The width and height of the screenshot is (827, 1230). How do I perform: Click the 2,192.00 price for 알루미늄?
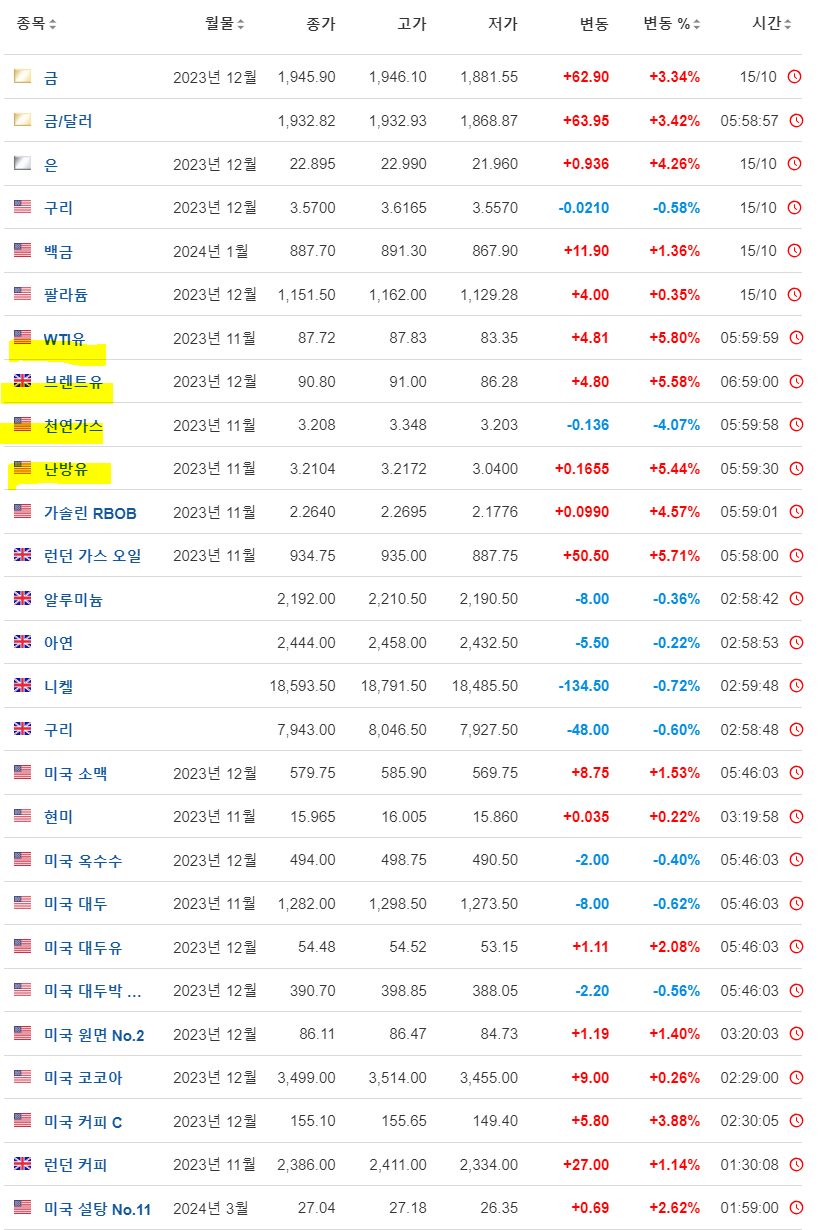[x=306, y=599]
